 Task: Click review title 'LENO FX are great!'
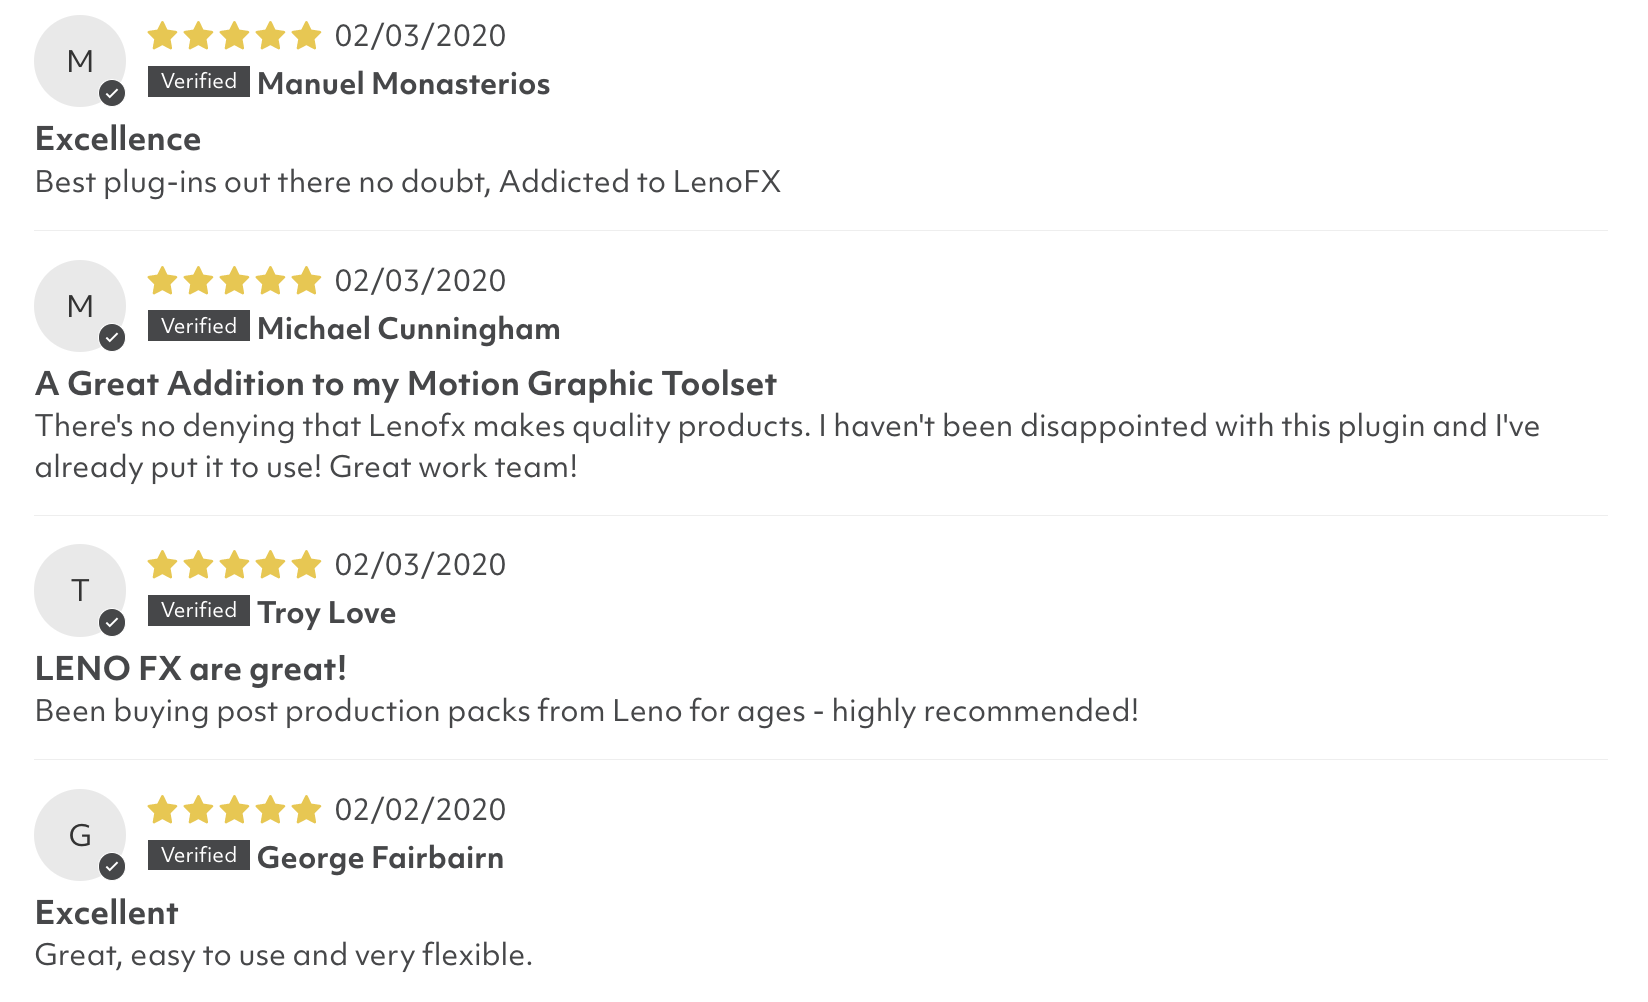pyautogui.click(x=191, y=668)
